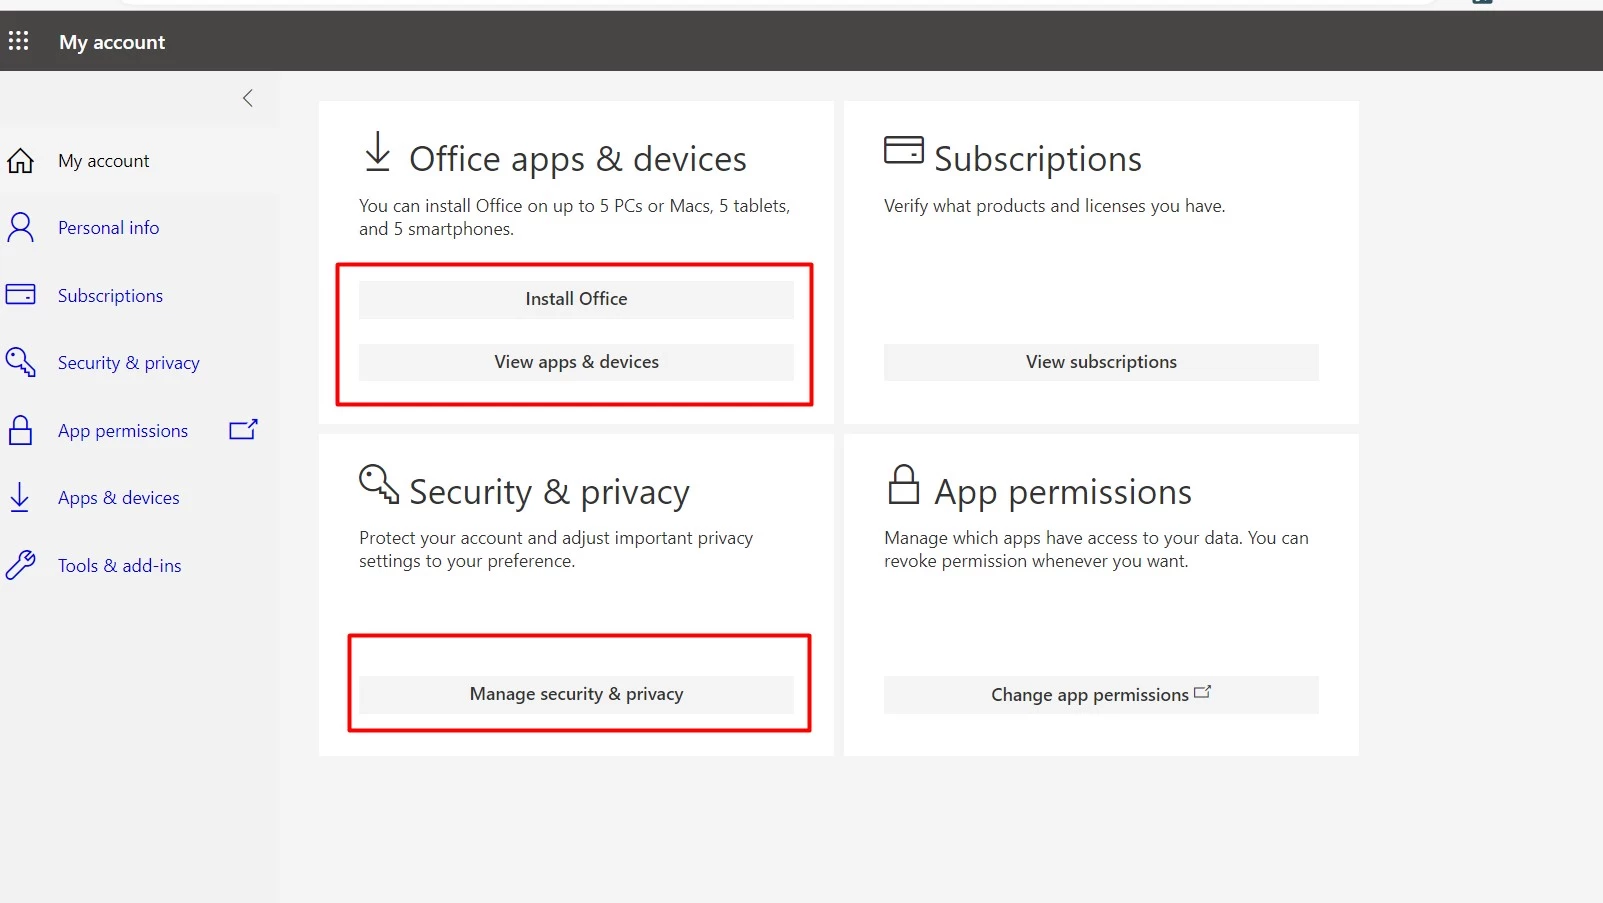The width and height of the screenshot is (1603, 903).
Task: Click View subscriptions button
Action: (x=1101, y=362)
